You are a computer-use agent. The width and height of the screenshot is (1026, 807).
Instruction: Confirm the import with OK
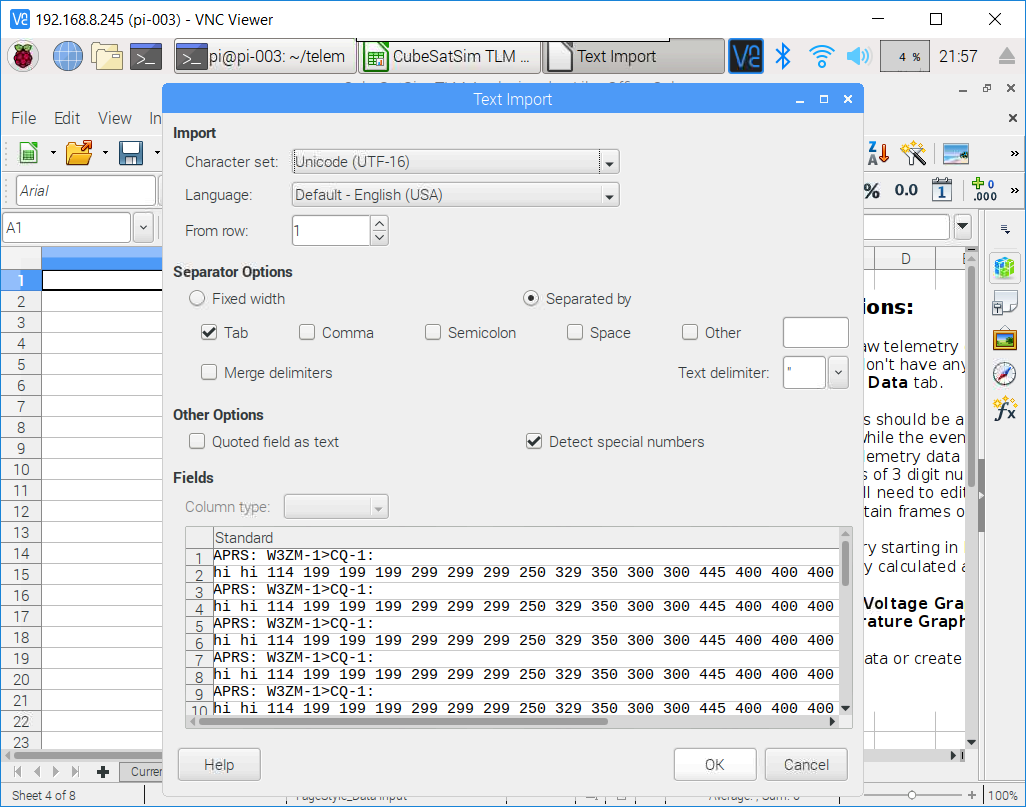714,764
